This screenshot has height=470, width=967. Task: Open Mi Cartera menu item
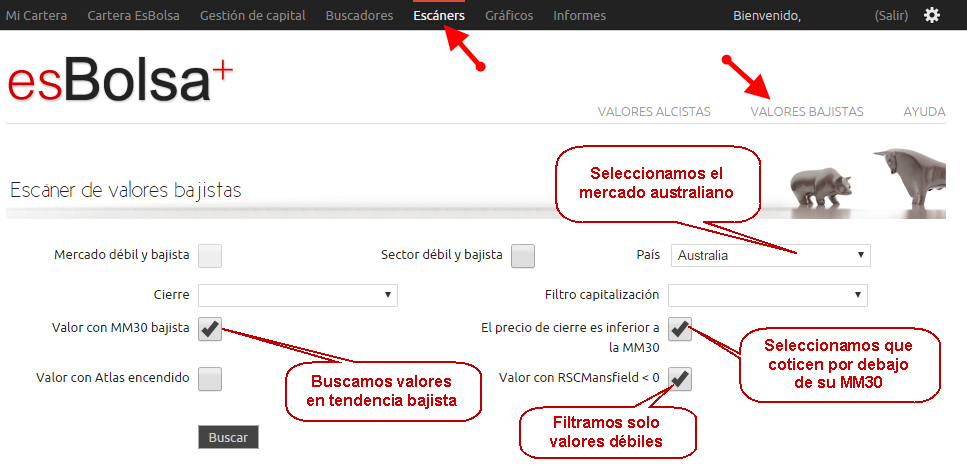[36, 15]
